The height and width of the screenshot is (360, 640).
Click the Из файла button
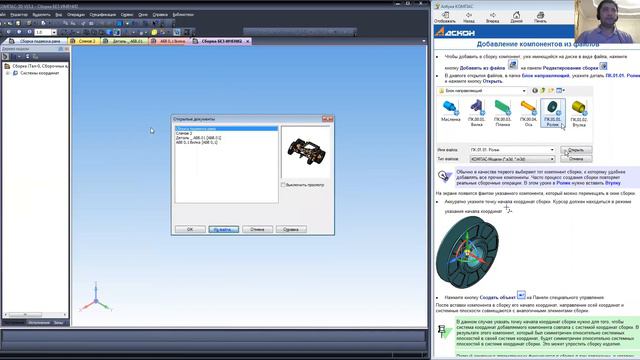pyautogui.click(x=224, y=229)
